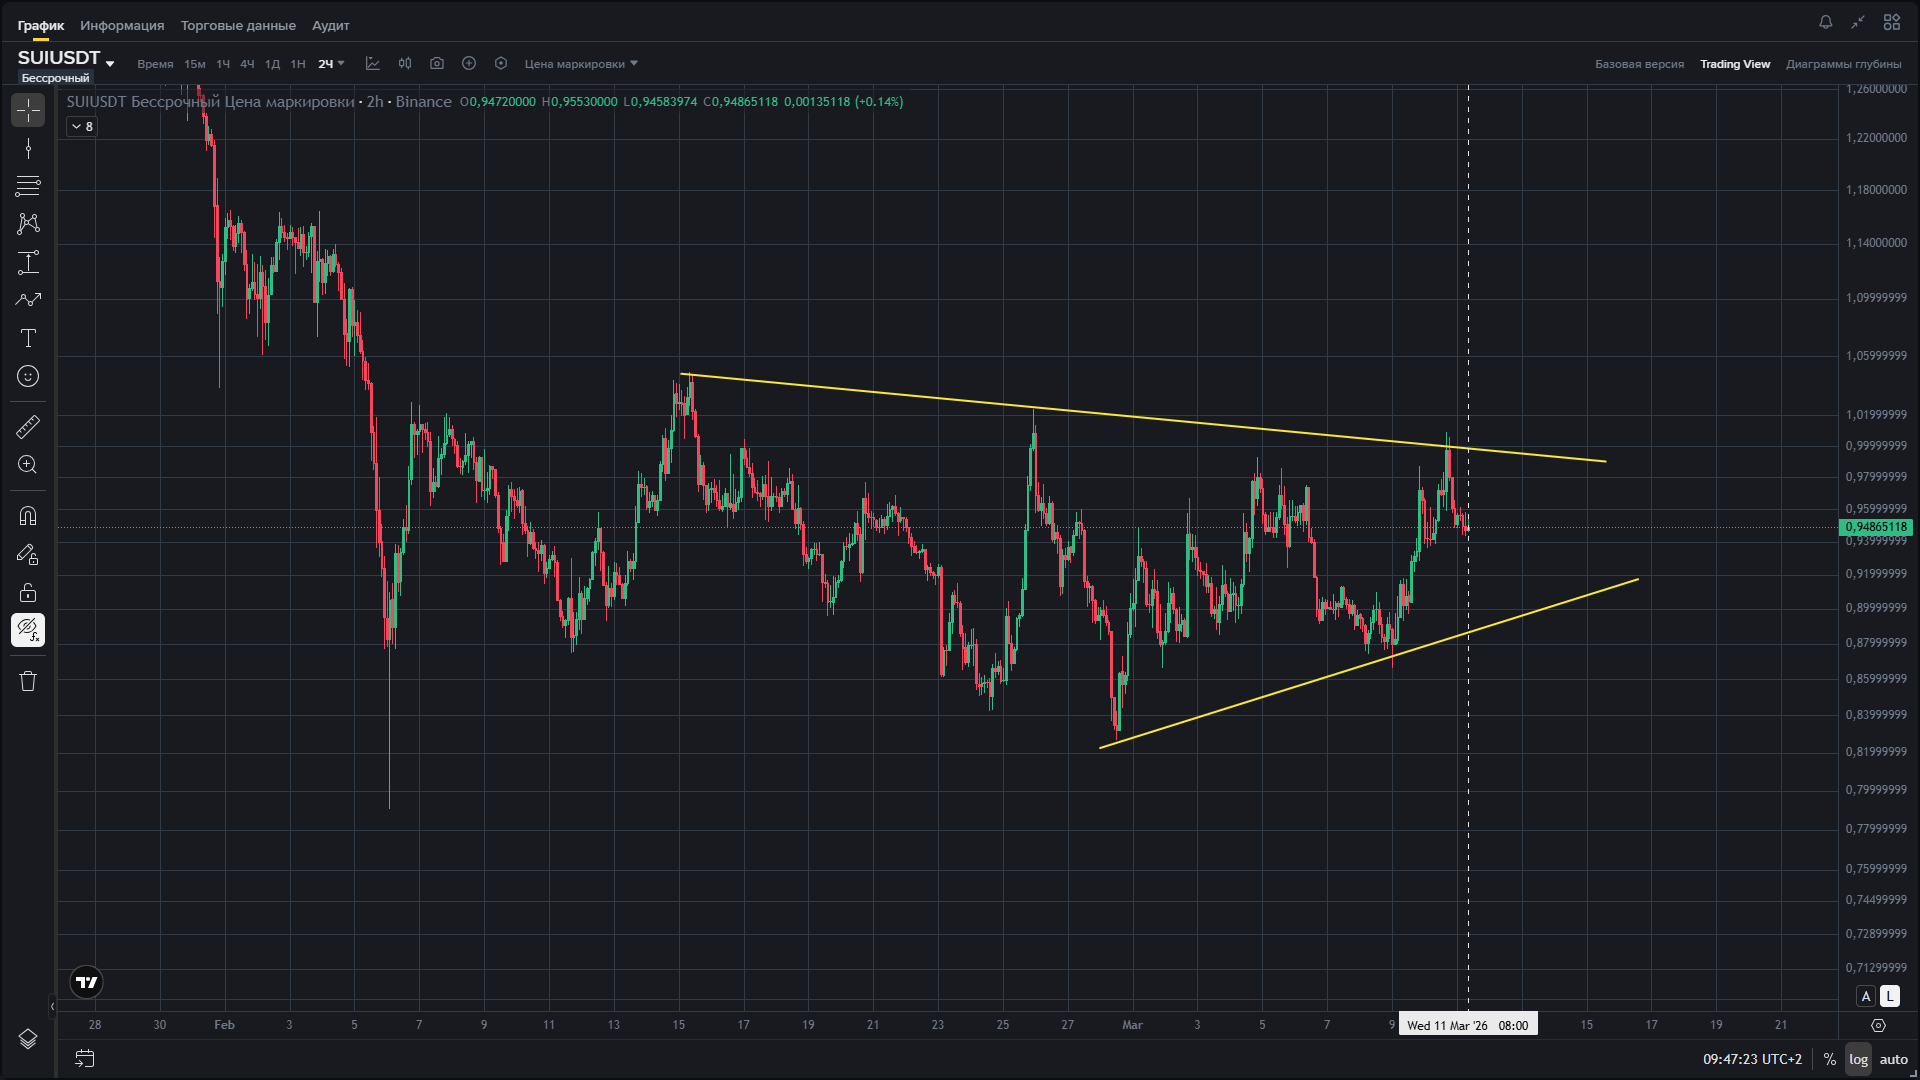
Task: Remove drawings with the trash icon
Action: [28, 681]
